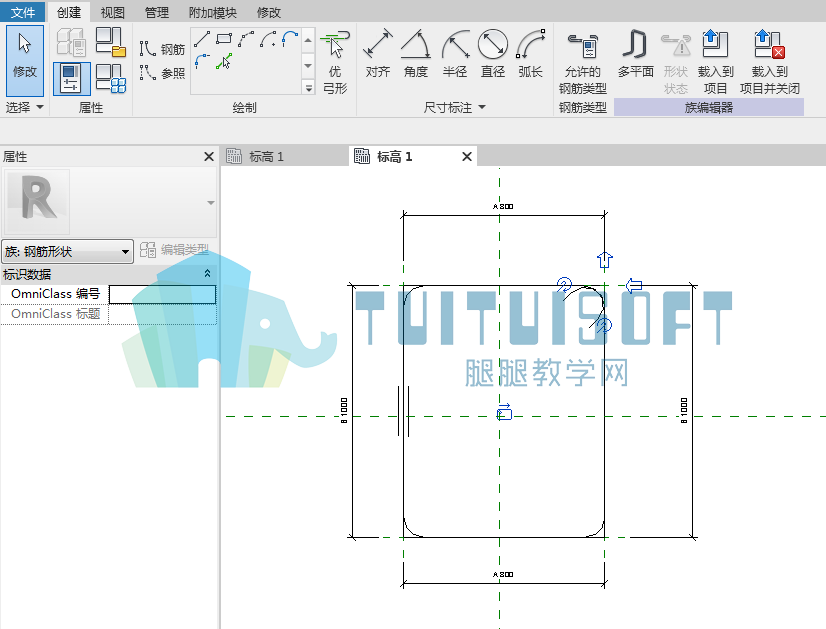The height and width of the screenshot is (629, 826).
Task: Select the 弧长 arc length tool
Action: pos(530,54)
